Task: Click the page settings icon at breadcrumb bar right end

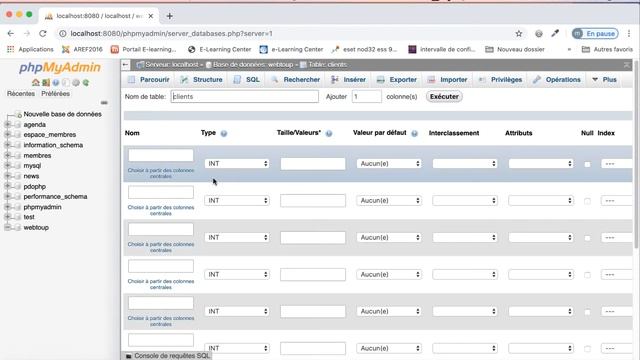Action: pos(627,65)
